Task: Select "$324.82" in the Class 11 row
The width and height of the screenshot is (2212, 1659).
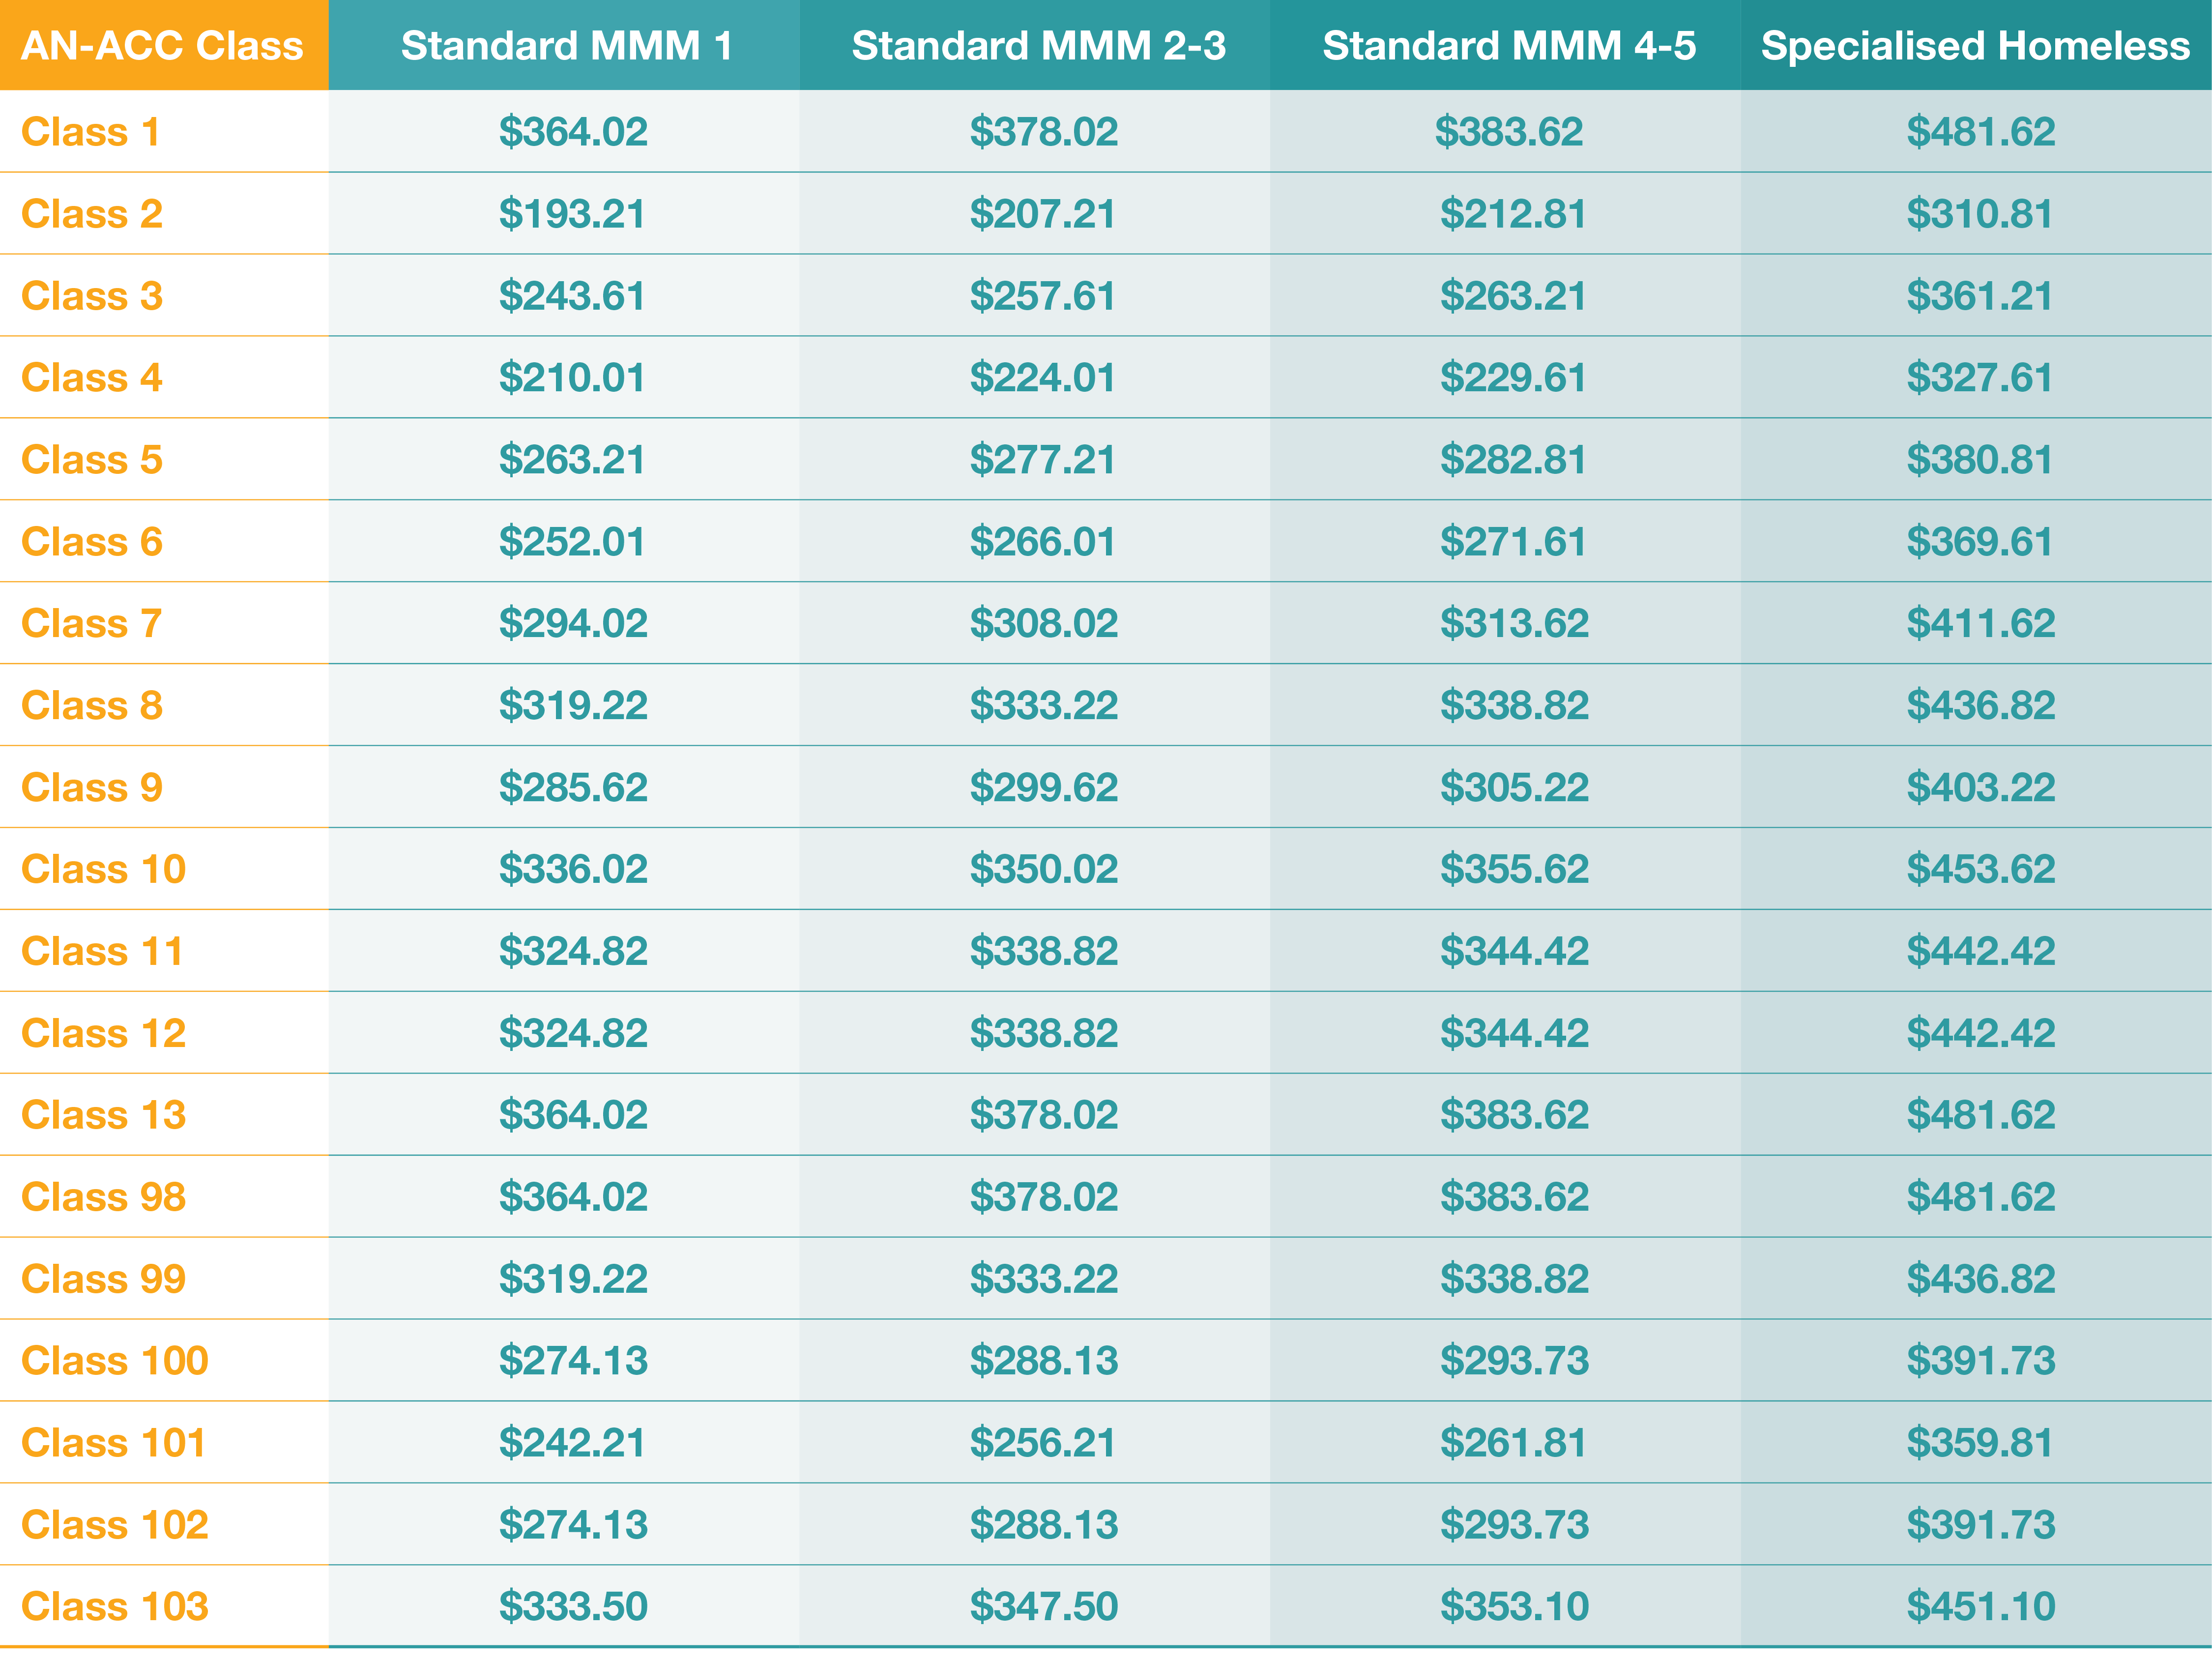Action: pos(573,951)
